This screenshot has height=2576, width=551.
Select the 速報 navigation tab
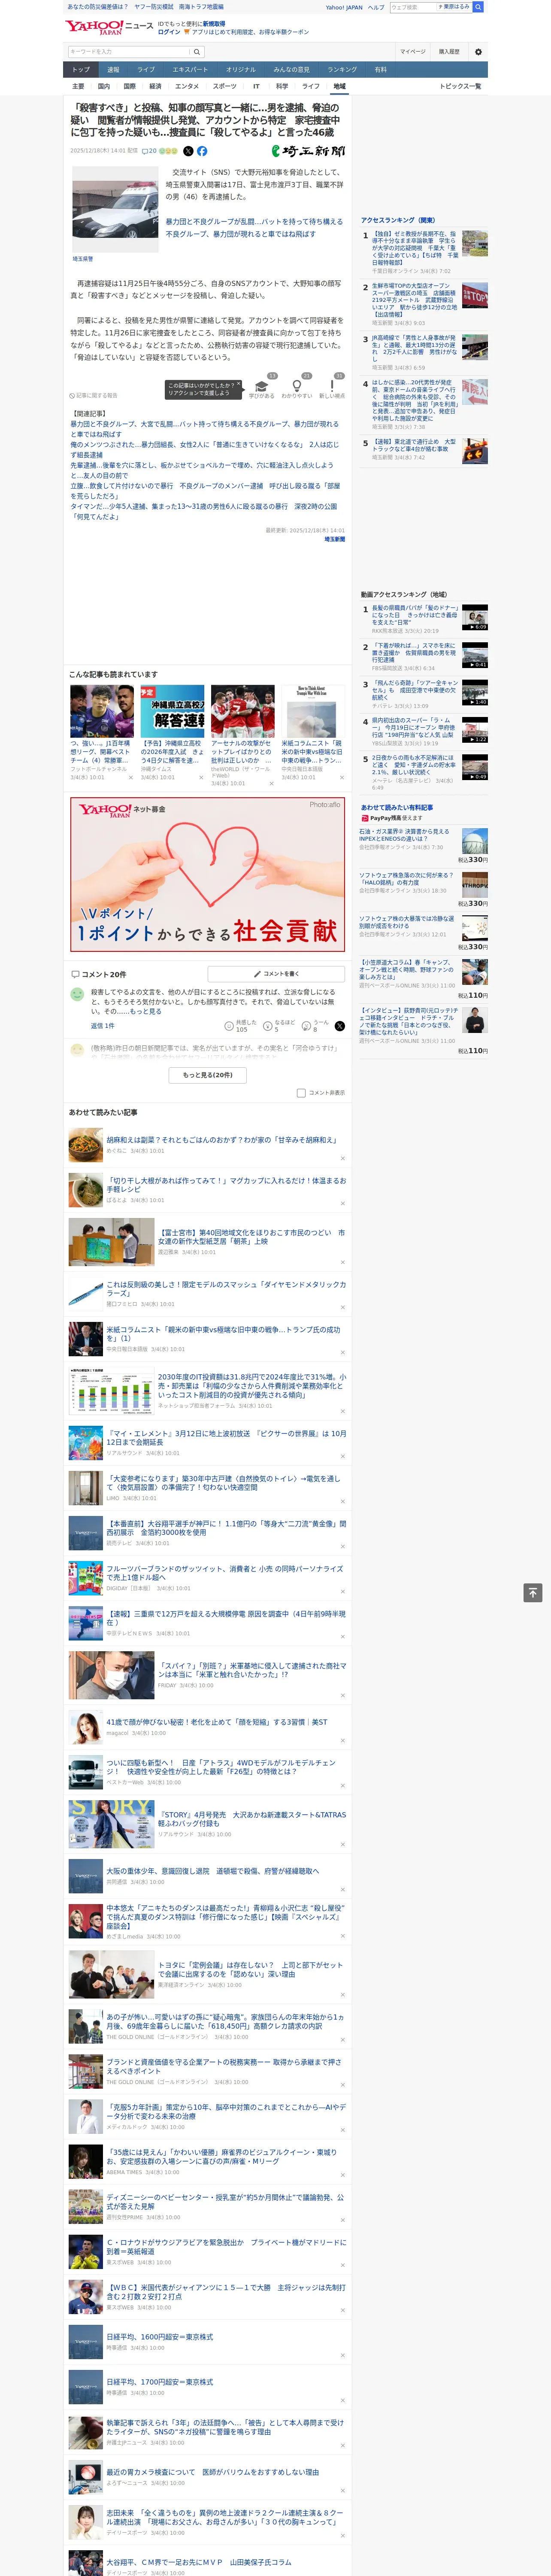(113, 69)
